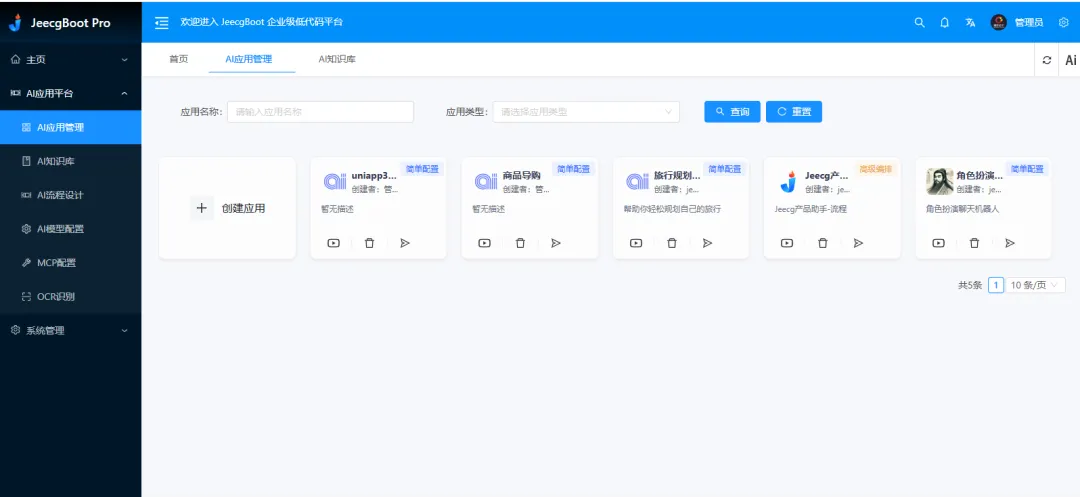Delete the 商品导购 app
This screenshot has width=1080, height=497.
520,243
